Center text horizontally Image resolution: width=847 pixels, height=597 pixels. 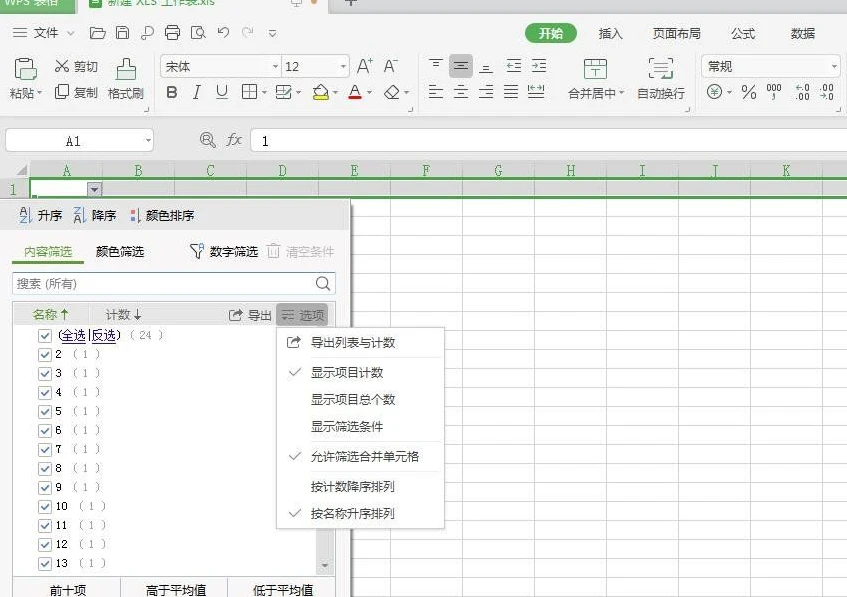click(461, 92)
